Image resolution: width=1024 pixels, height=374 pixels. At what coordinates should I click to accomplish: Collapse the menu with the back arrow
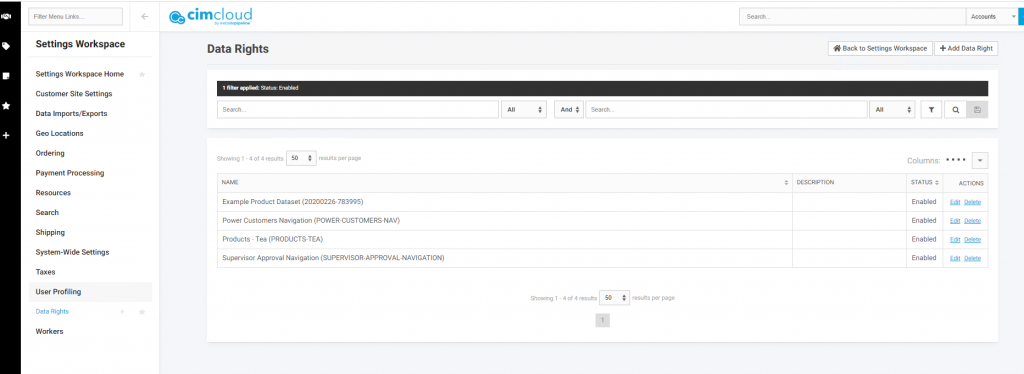[145, 16]
